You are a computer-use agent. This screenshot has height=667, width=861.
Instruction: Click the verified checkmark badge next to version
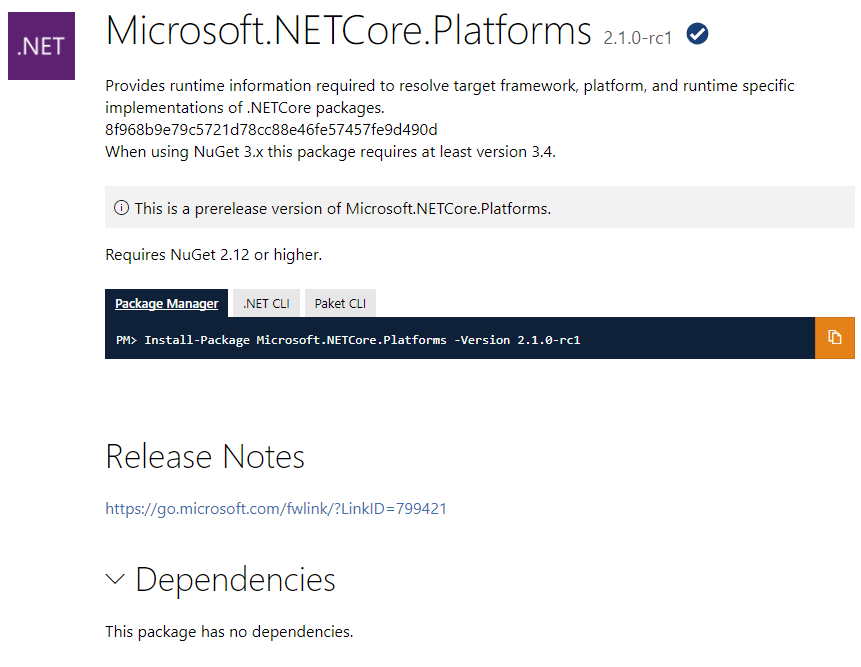(x=697, y=34)
